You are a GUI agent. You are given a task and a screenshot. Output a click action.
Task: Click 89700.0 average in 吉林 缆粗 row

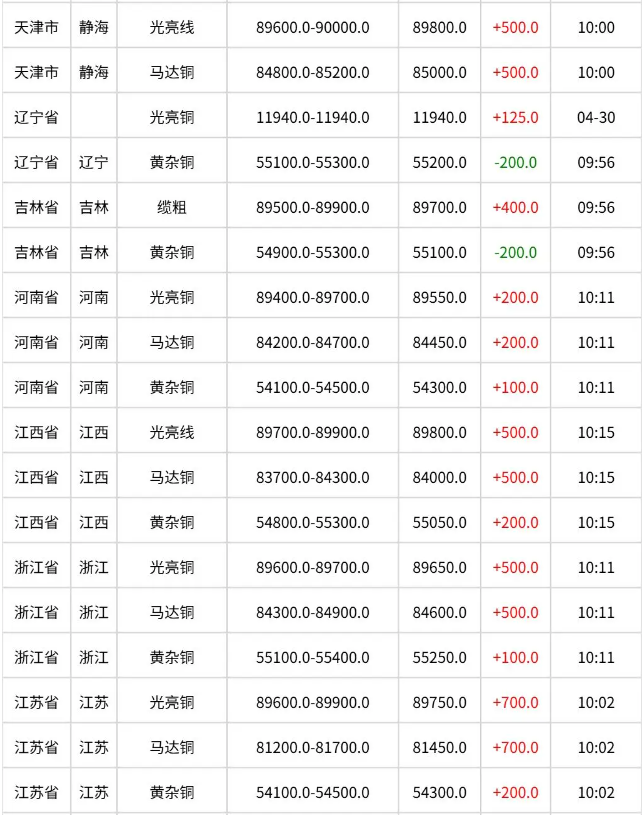point(439,208)
